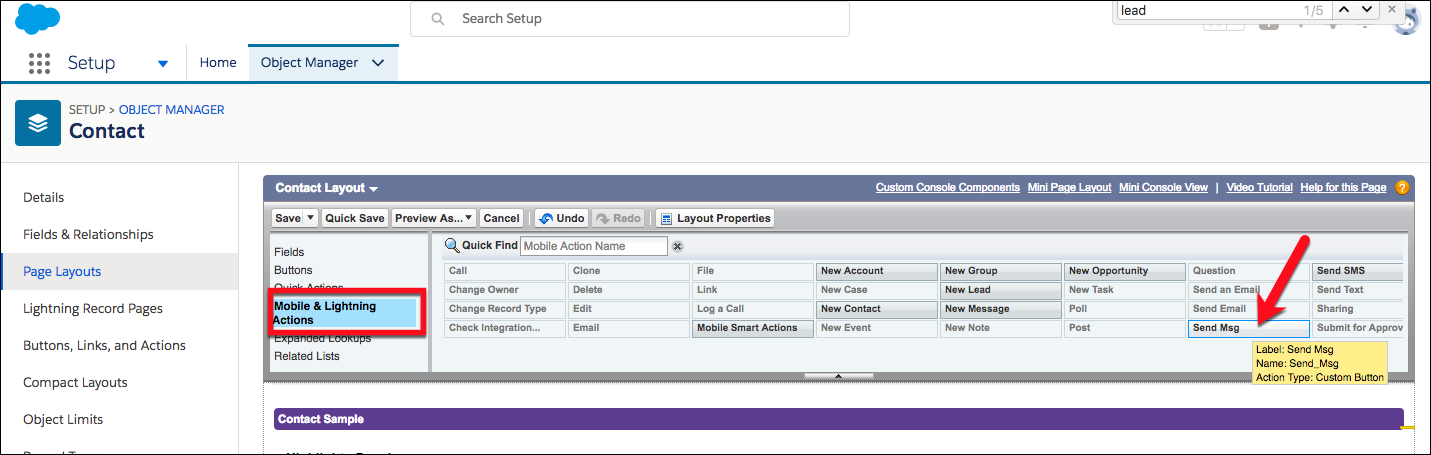Switch to the Home tab
Image resolution: width=1431 pixels, height=455 pixels.
218,62
